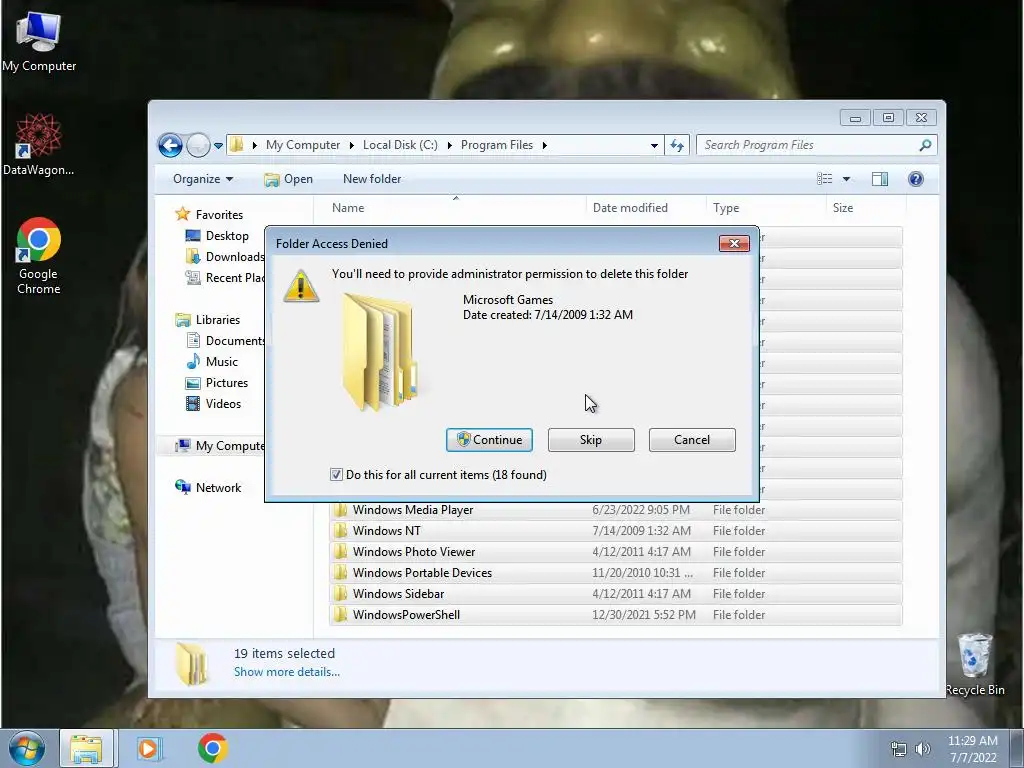
Task: Open the recent pages dropdown next to Forward
Action: [x=218, y=146]
